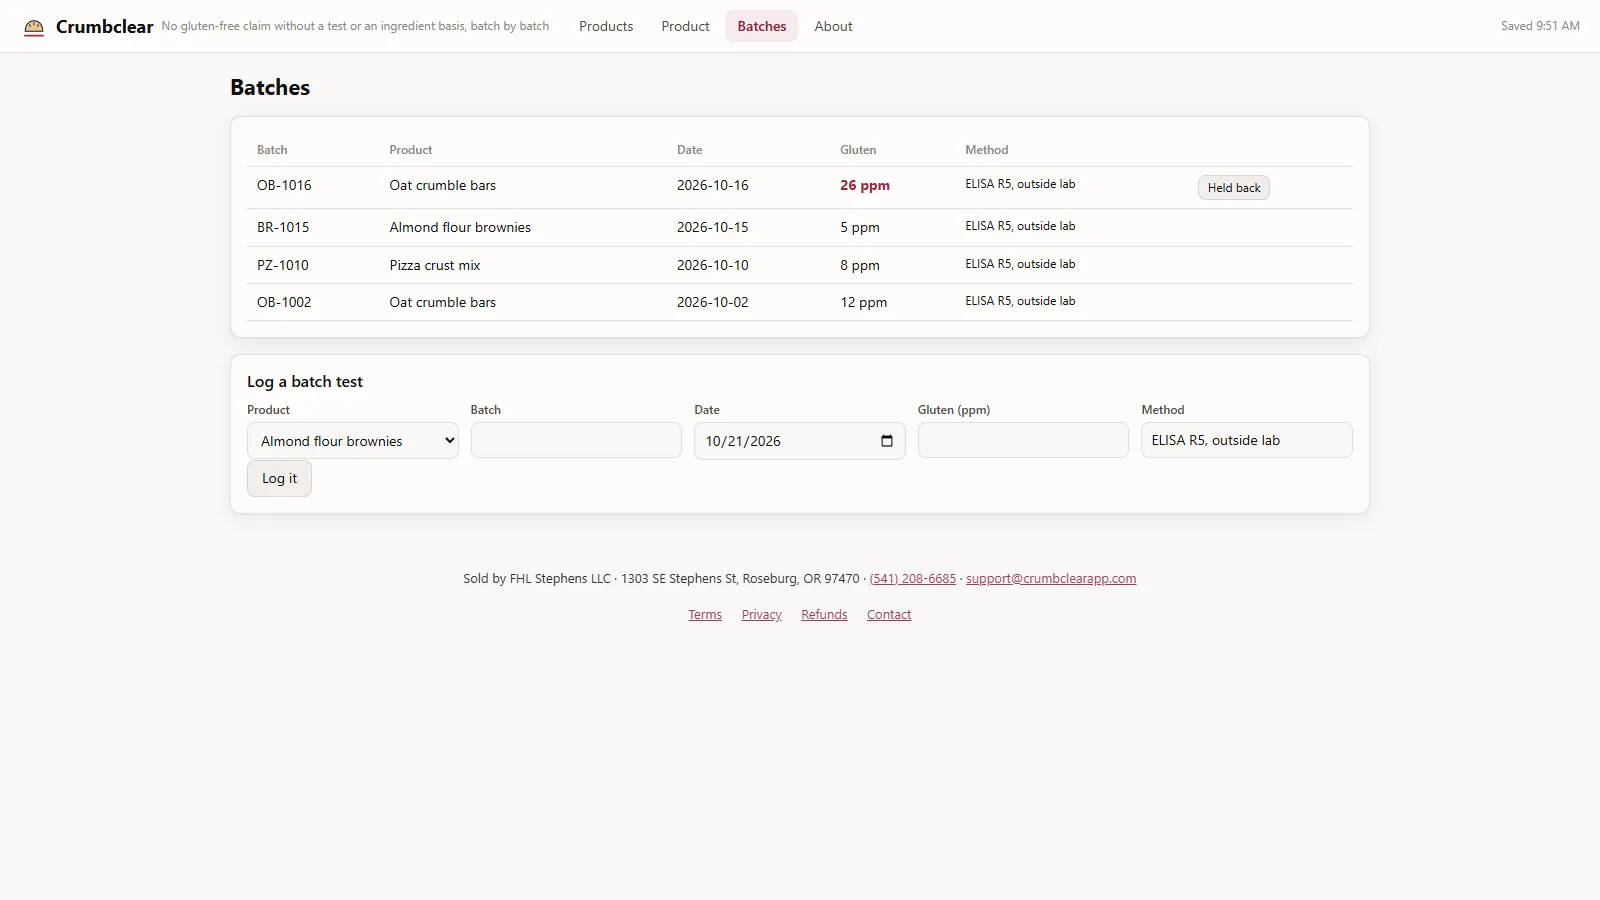The width and height of the screenshot is (1600, 900).
Task: Click the date 2026-10-16
Action: pyautogui.click(x=713, y=186)
